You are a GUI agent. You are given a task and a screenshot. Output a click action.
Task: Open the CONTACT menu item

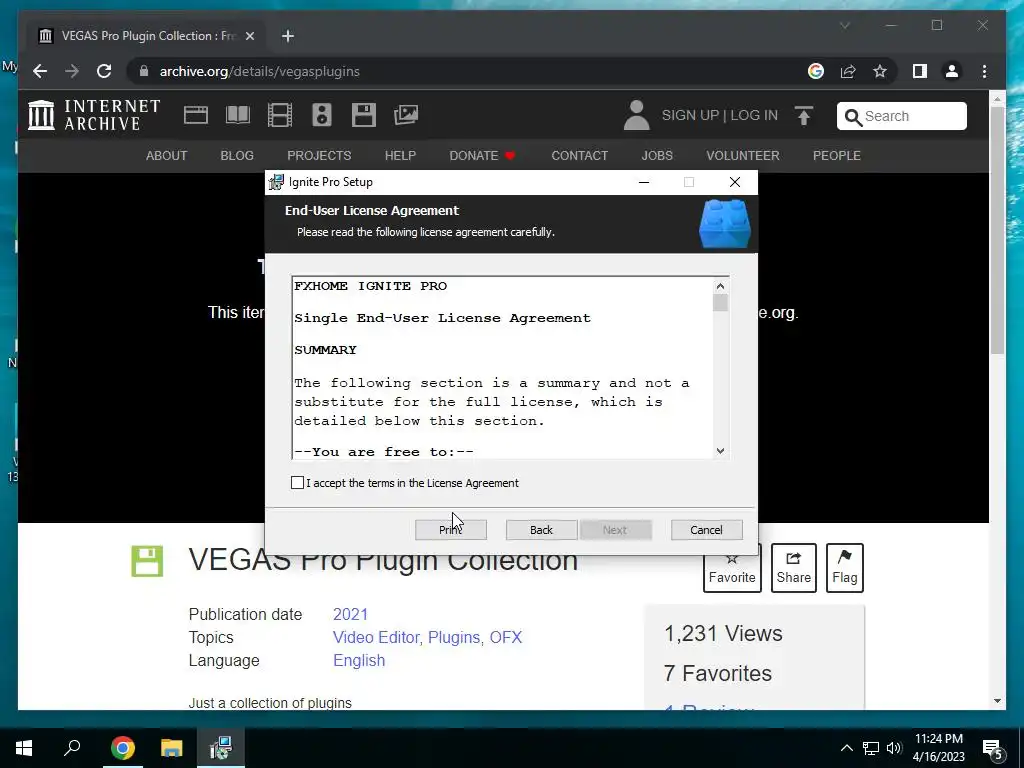click(x=579, y=155)
